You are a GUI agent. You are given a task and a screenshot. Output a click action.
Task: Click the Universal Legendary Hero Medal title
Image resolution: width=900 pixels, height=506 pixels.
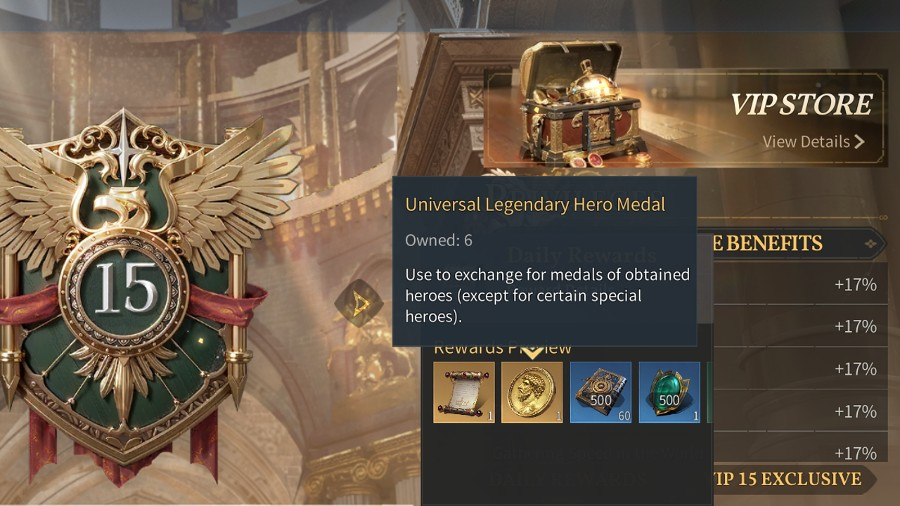coord(535,205)
